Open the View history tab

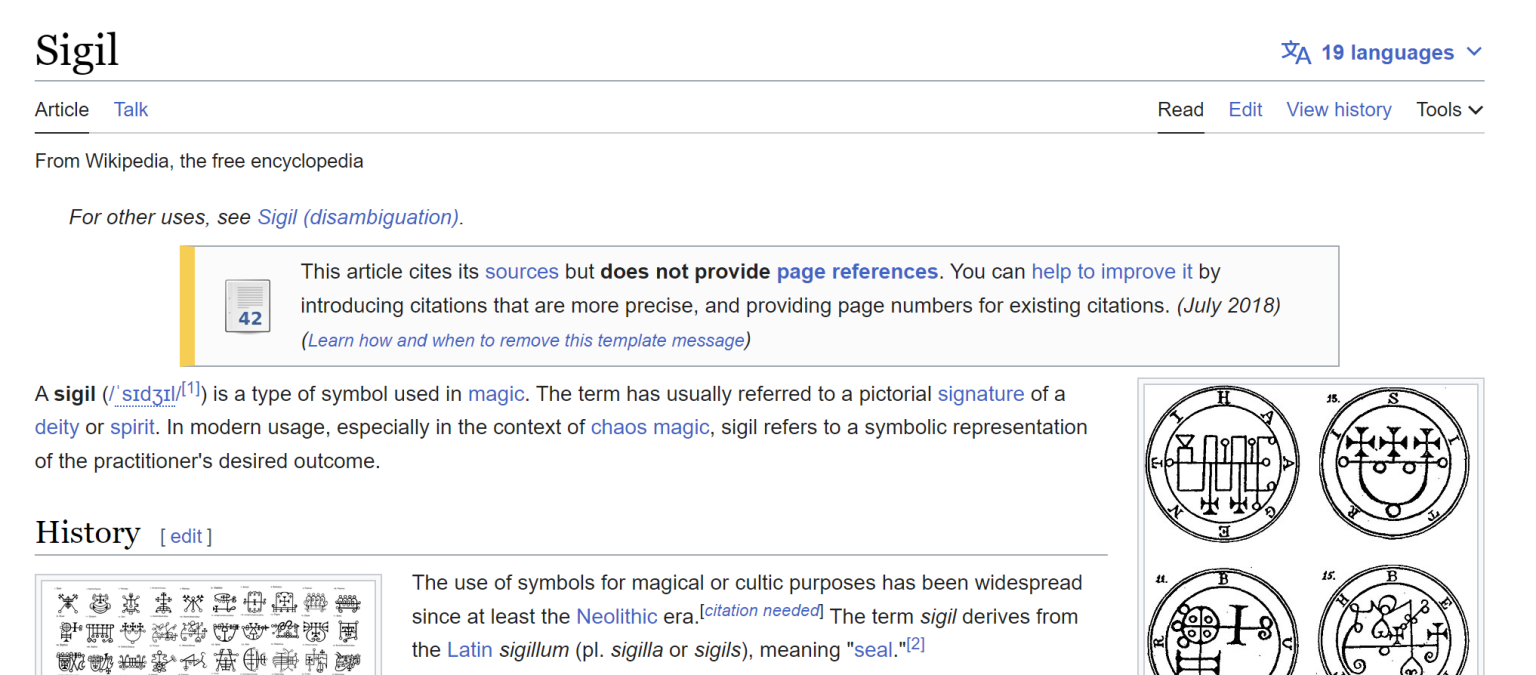coord(1339,110)
